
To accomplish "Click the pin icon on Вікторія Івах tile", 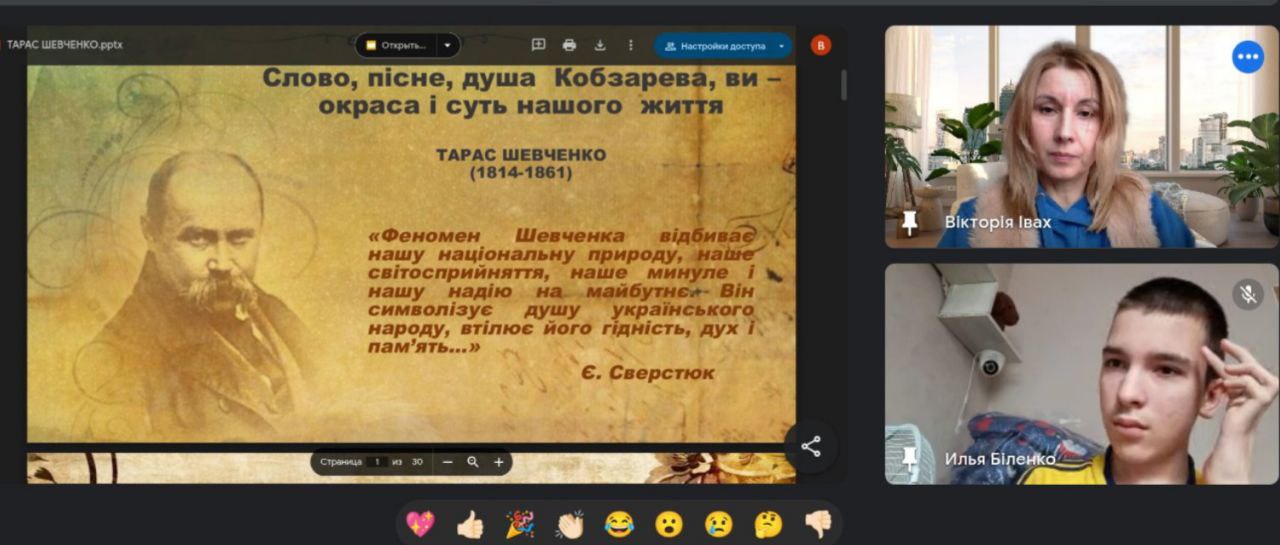I will (x=909, y=222).
